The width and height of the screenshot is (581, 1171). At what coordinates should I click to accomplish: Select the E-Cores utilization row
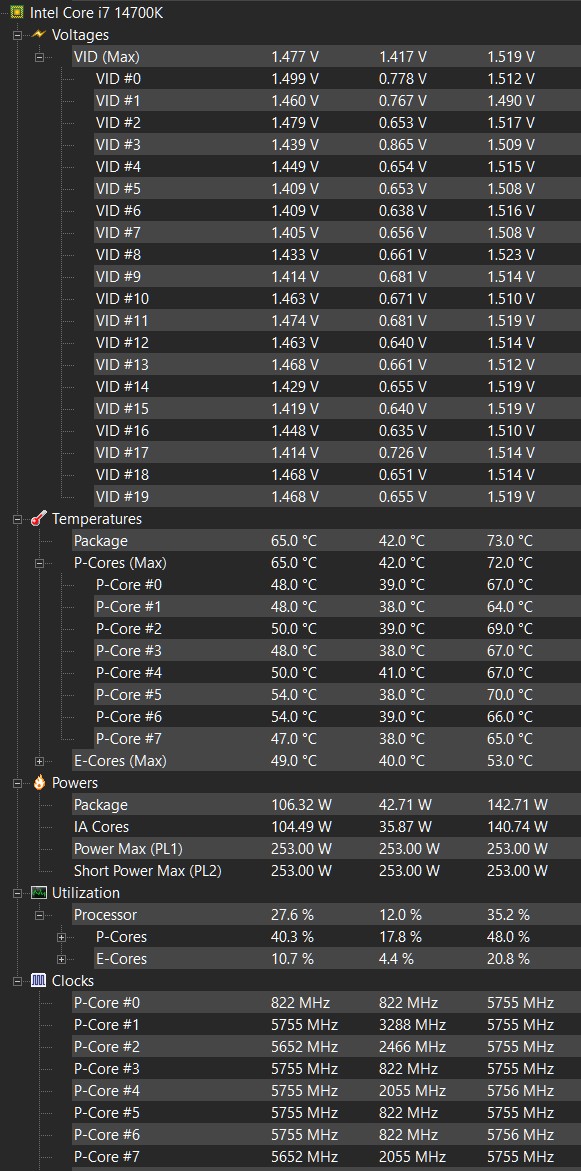[x=338, y=959]
